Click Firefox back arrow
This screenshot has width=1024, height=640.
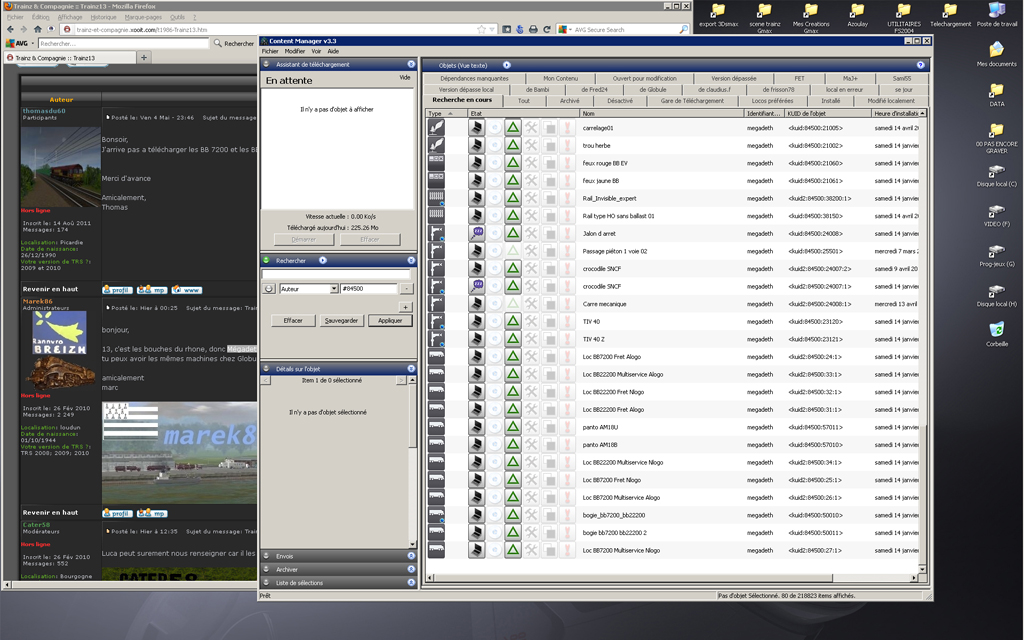[10, 29]
